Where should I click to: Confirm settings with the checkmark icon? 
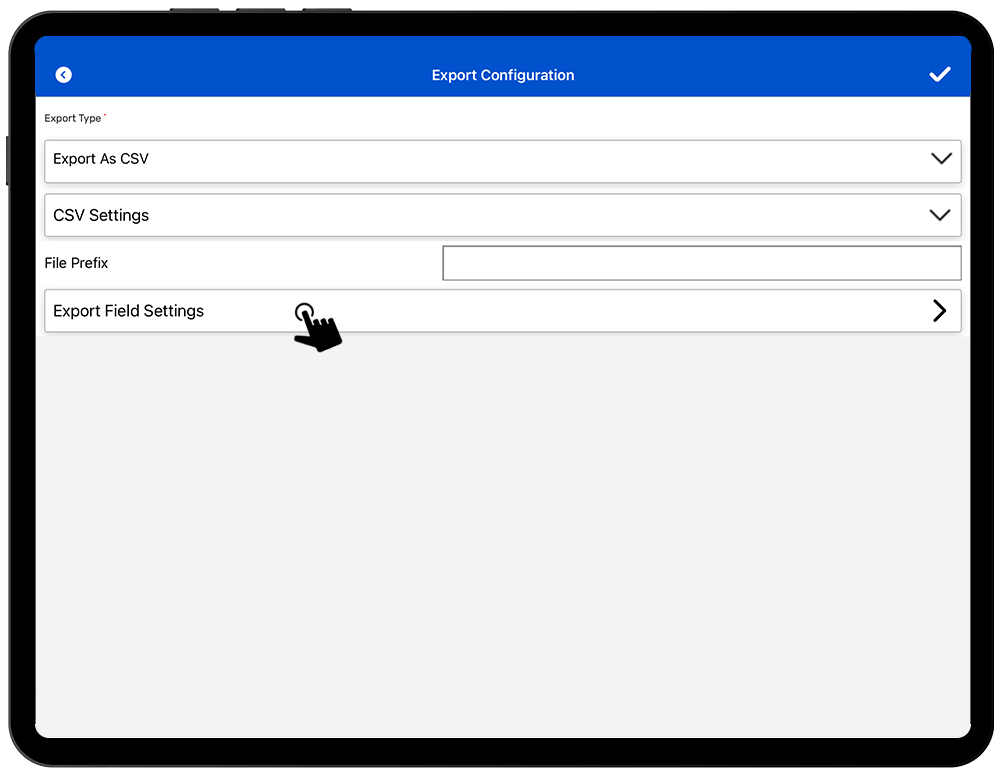[x=939, y=75]
